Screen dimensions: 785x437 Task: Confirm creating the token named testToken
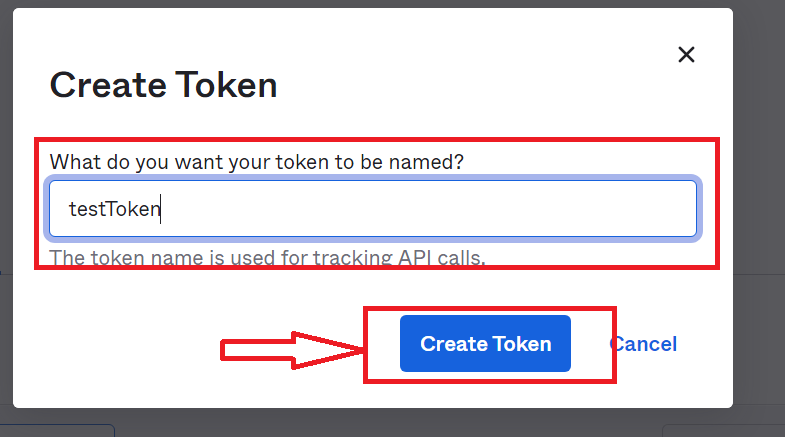pos(485,344)
